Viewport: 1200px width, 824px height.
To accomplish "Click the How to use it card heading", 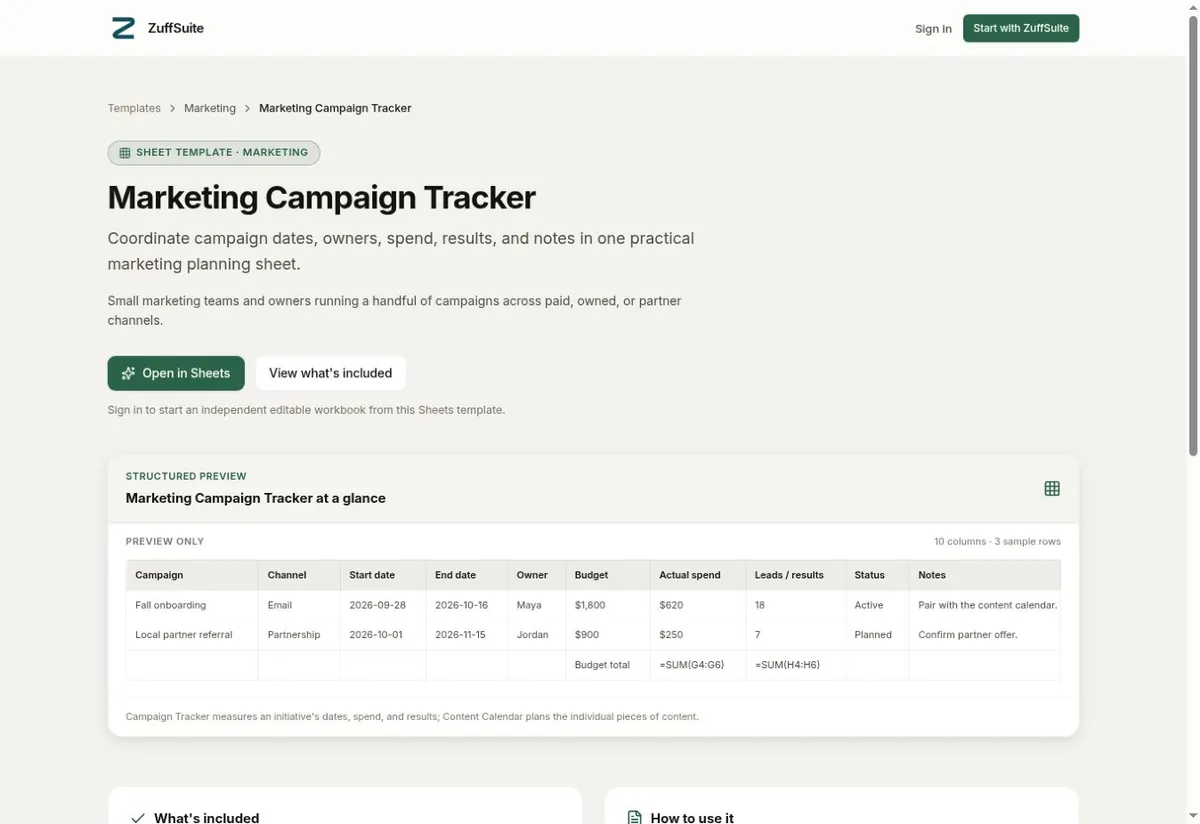I will click(692, 818).
